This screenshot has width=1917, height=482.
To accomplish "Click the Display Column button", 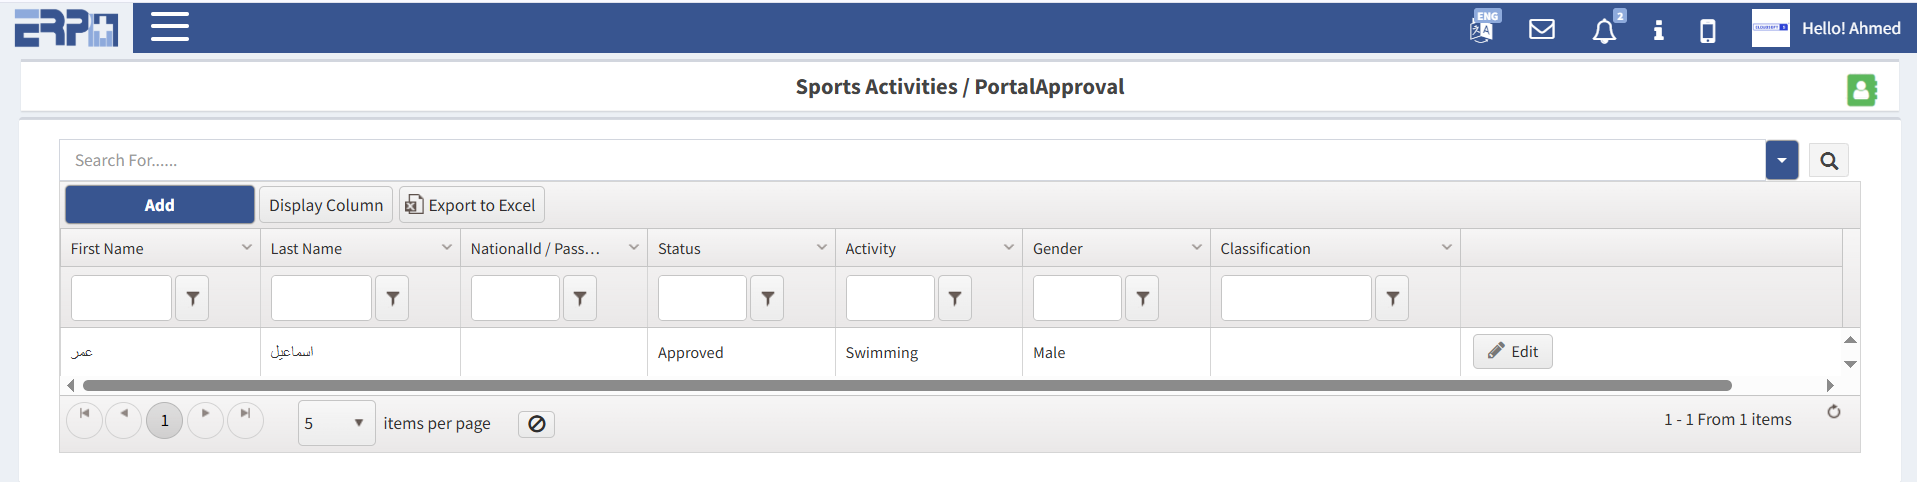I will click(x=325, y=205).
